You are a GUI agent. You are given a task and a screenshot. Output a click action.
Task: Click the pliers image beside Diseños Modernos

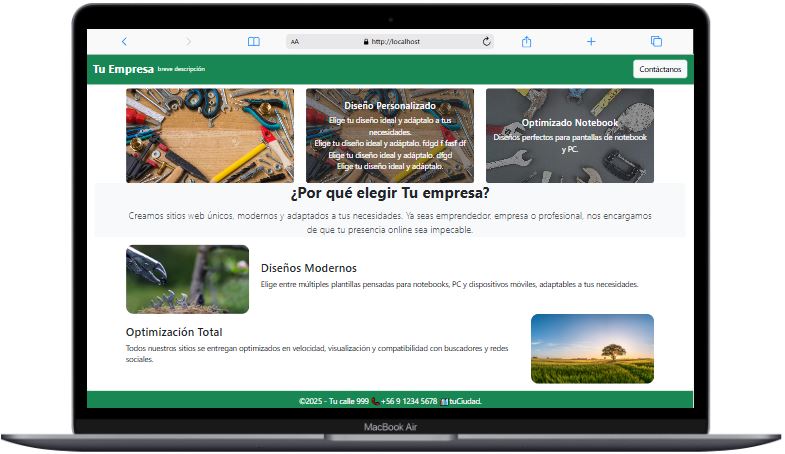pyautogui.click(x=187, y=279)
